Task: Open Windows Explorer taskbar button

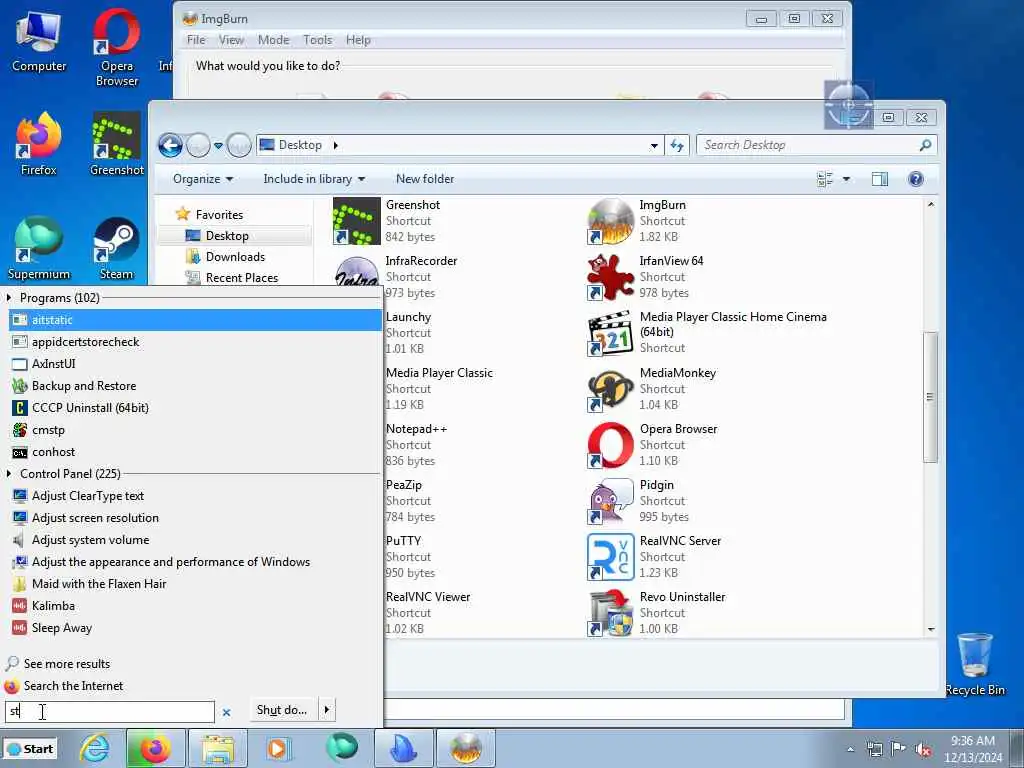Action: pos(217,748)
